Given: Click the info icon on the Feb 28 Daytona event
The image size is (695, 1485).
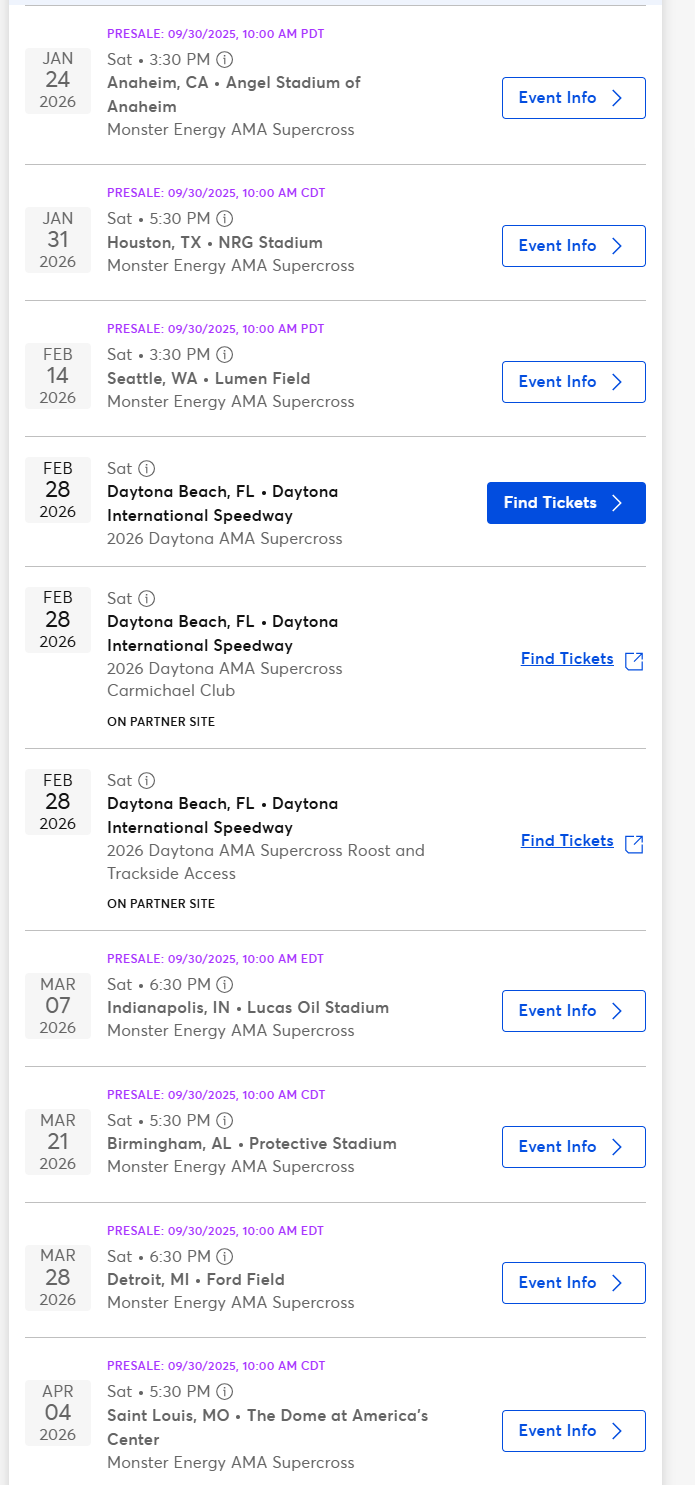Looking at the screenshot, I should coord(147,468).
